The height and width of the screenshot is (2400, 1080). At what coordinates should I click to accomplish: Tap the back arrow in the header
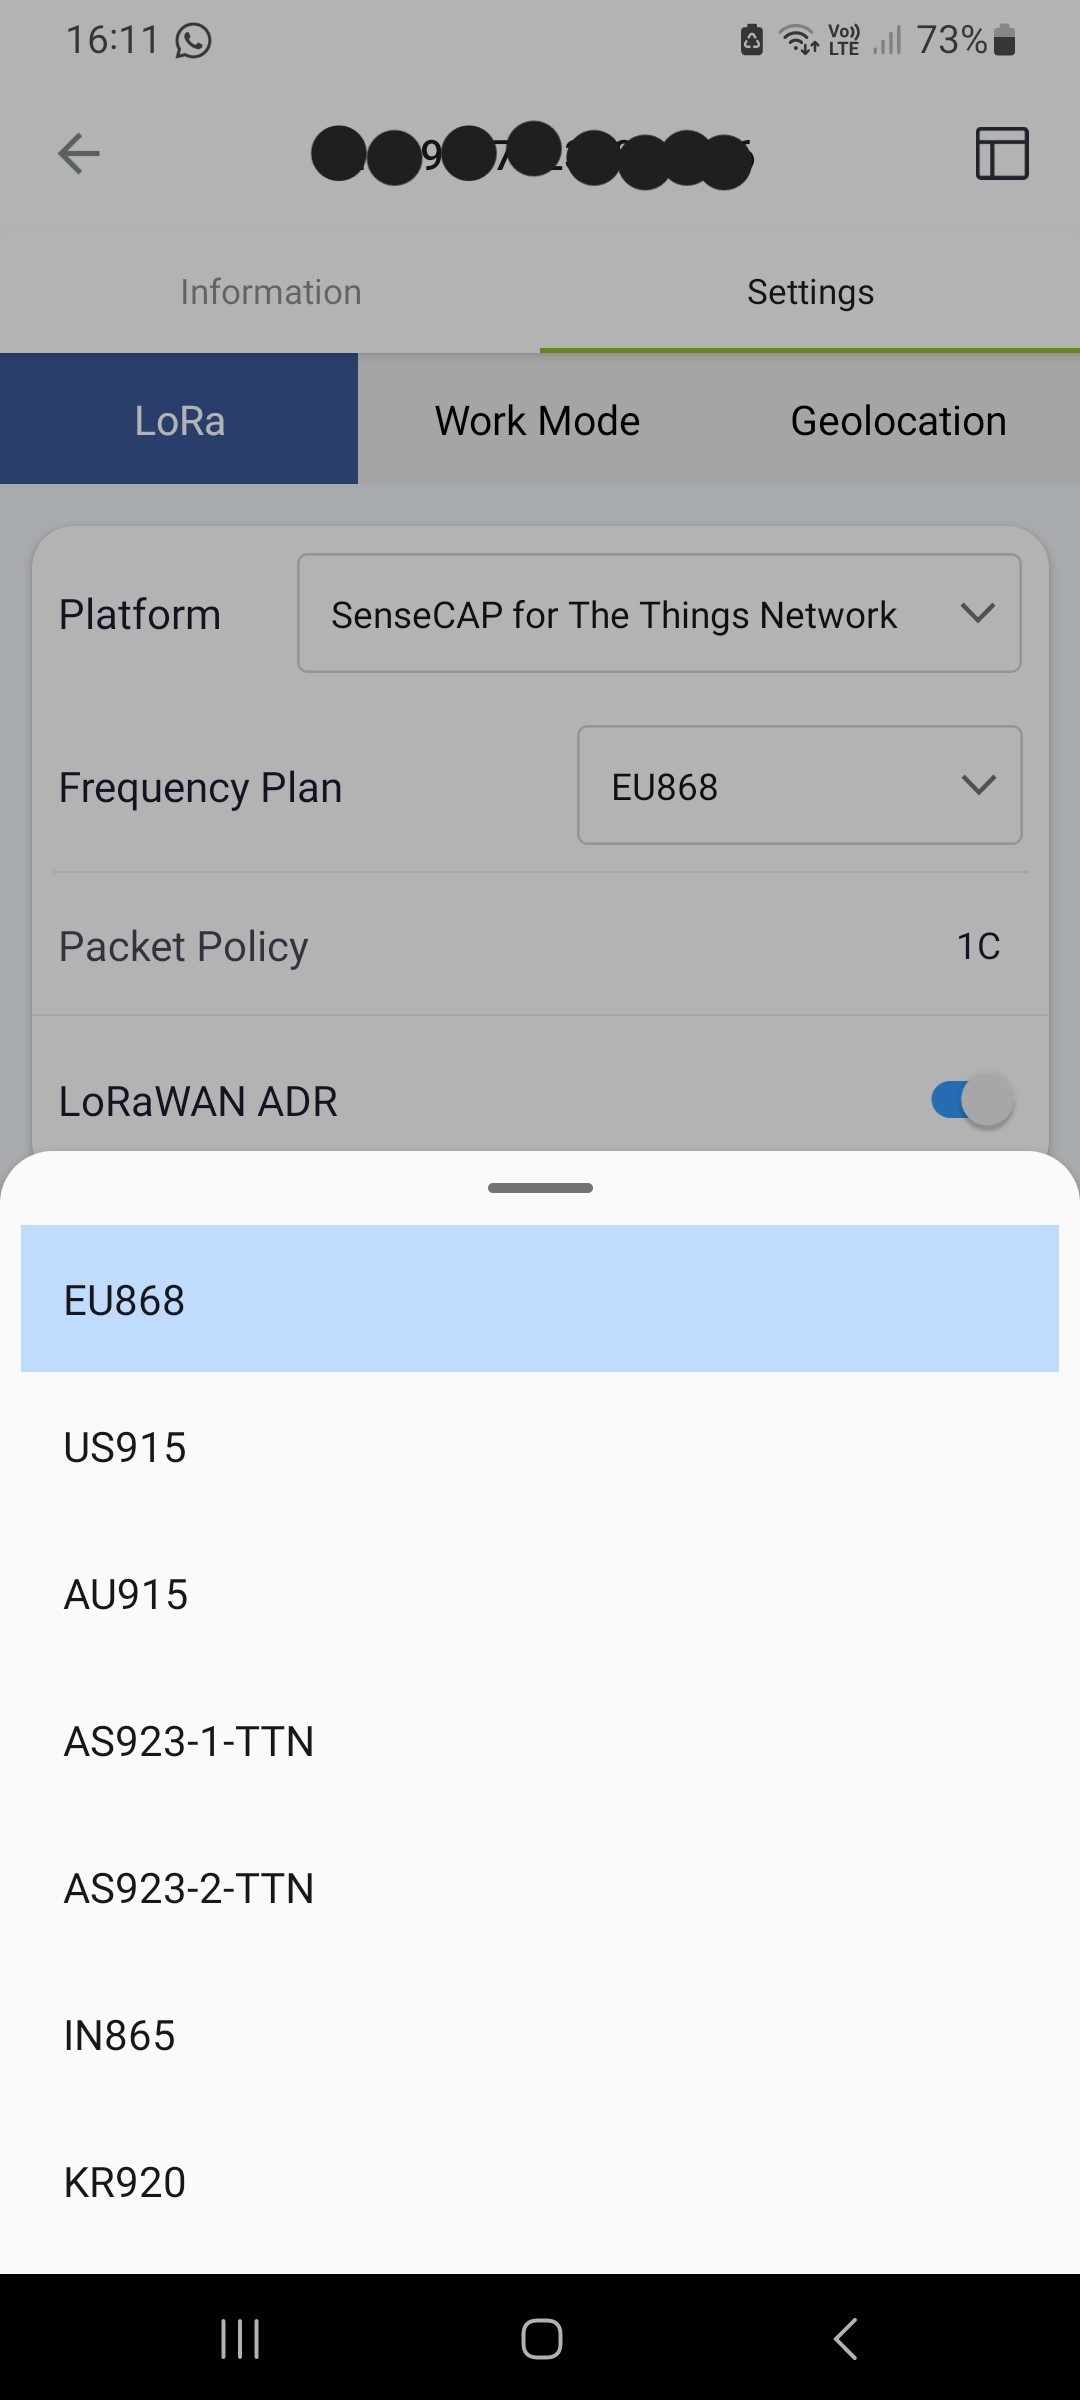79,154
